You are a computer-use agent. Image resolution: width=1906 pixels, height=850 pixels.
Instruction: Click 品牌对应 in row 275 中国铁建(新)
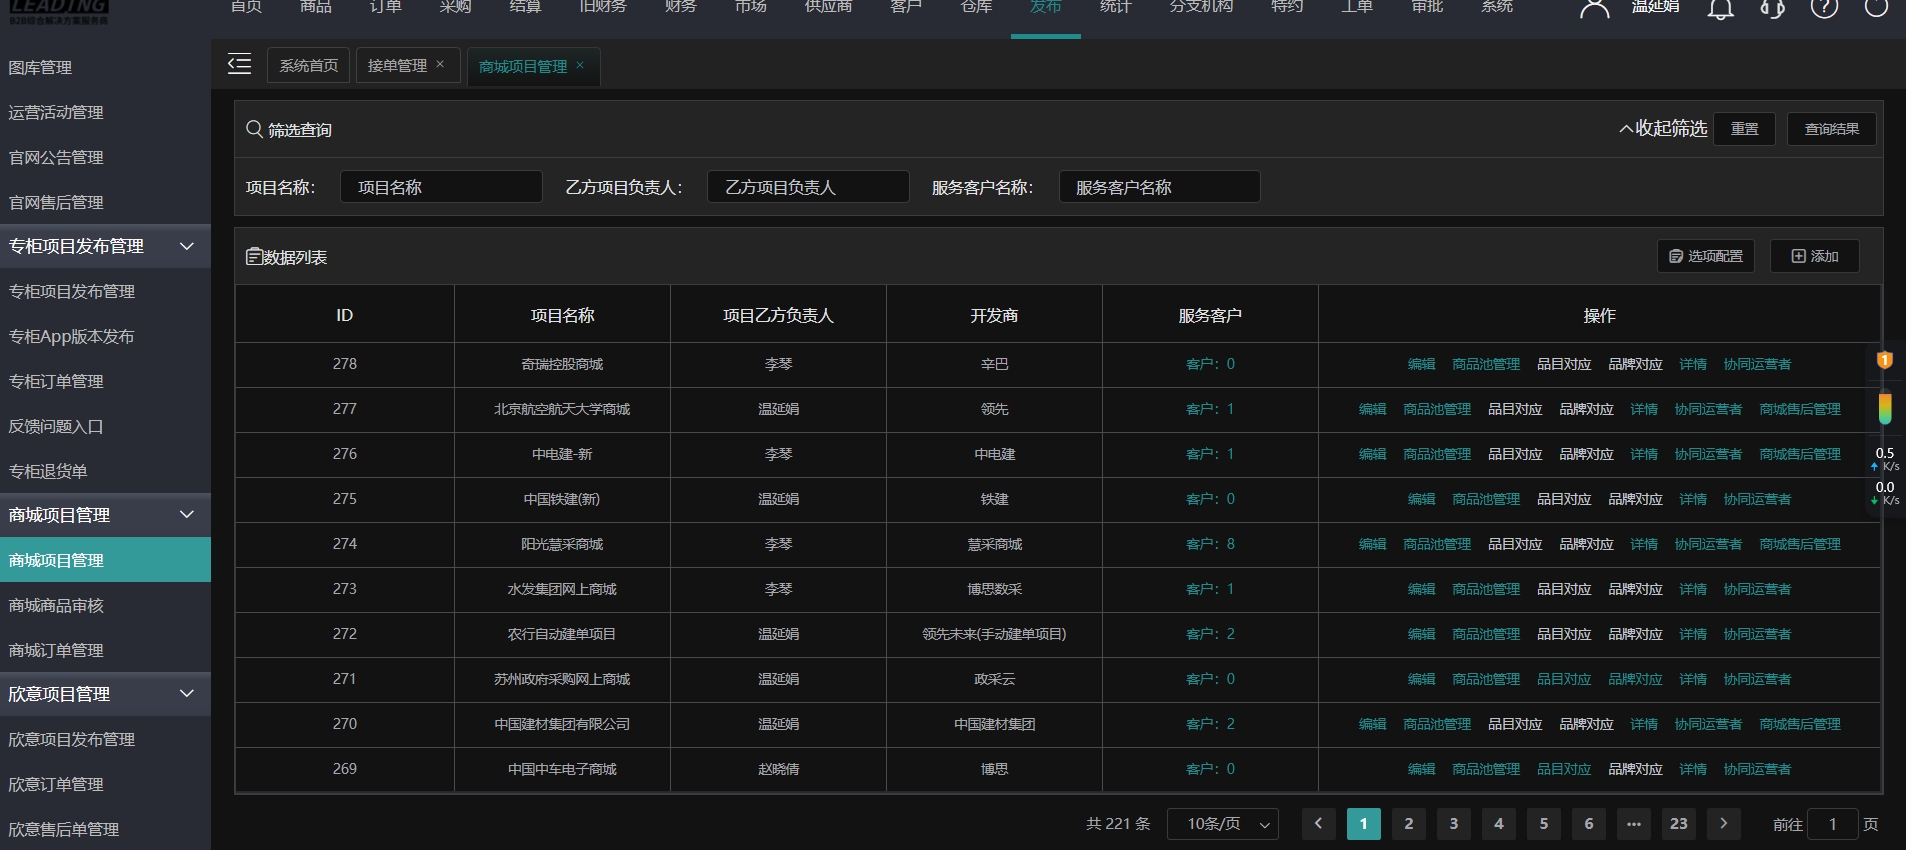click(x=1635, y=499)
